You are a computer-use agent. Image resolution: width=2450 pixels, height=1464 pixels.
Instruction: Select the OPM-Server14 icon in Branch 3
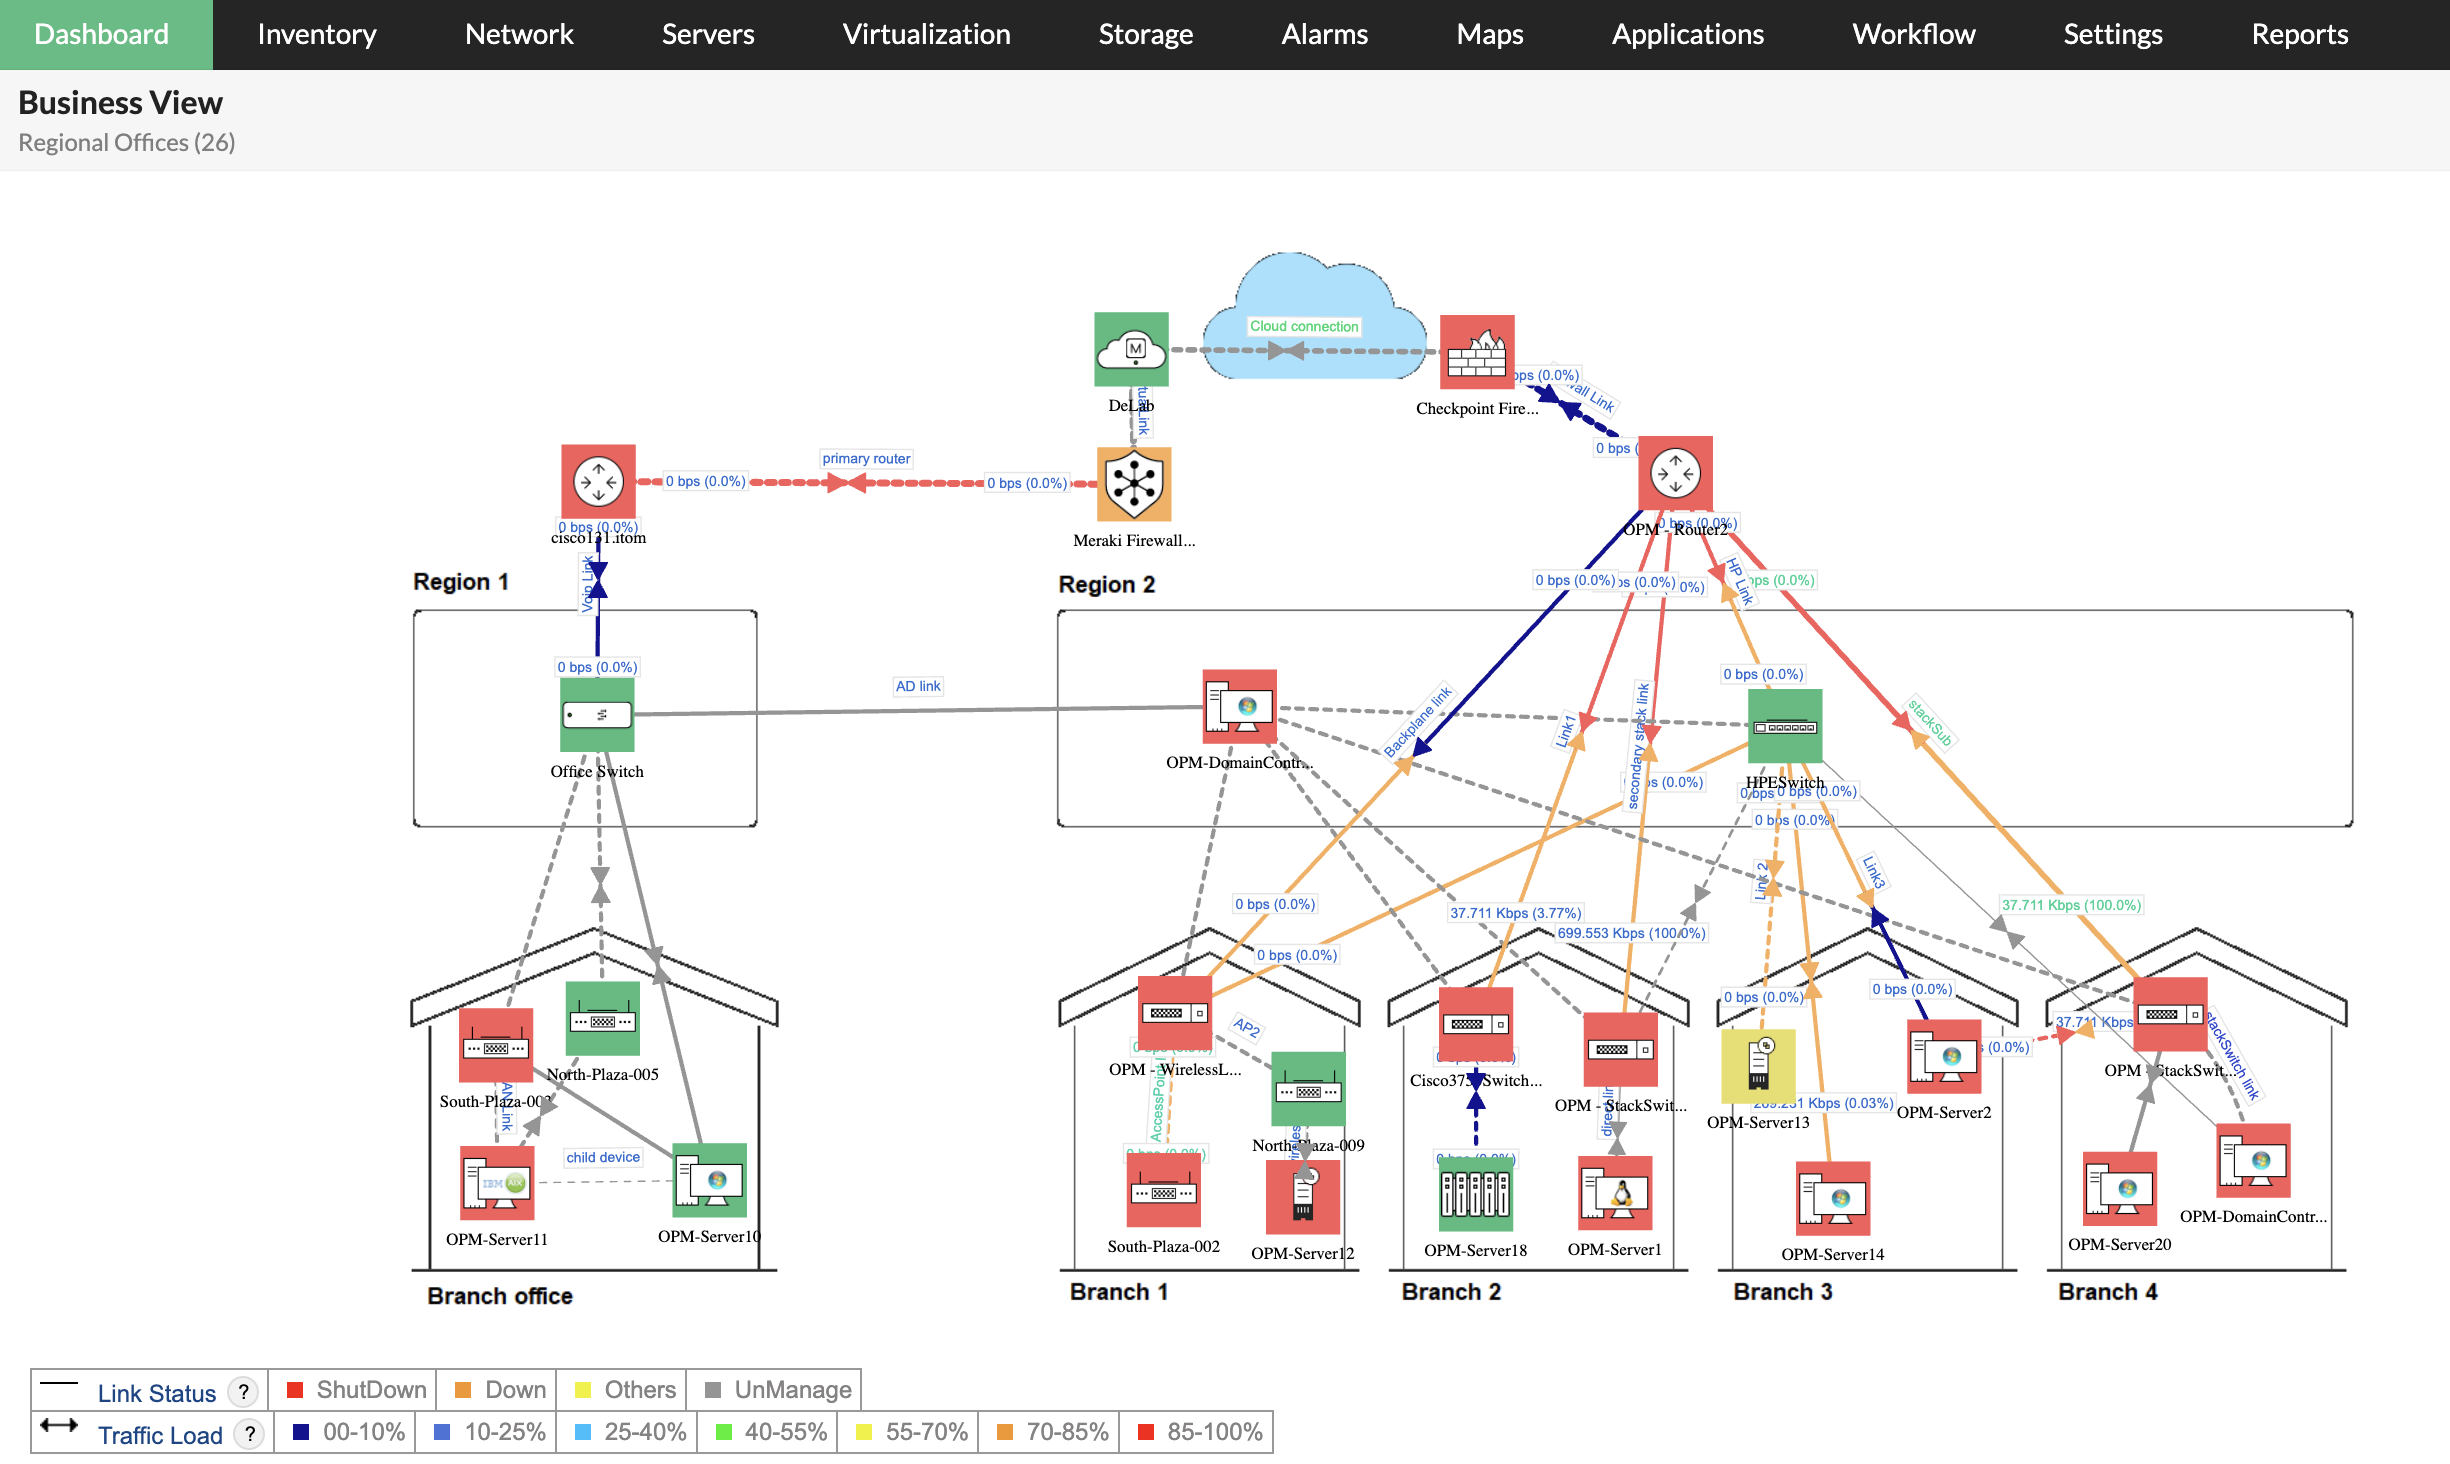[1832, 1198]
